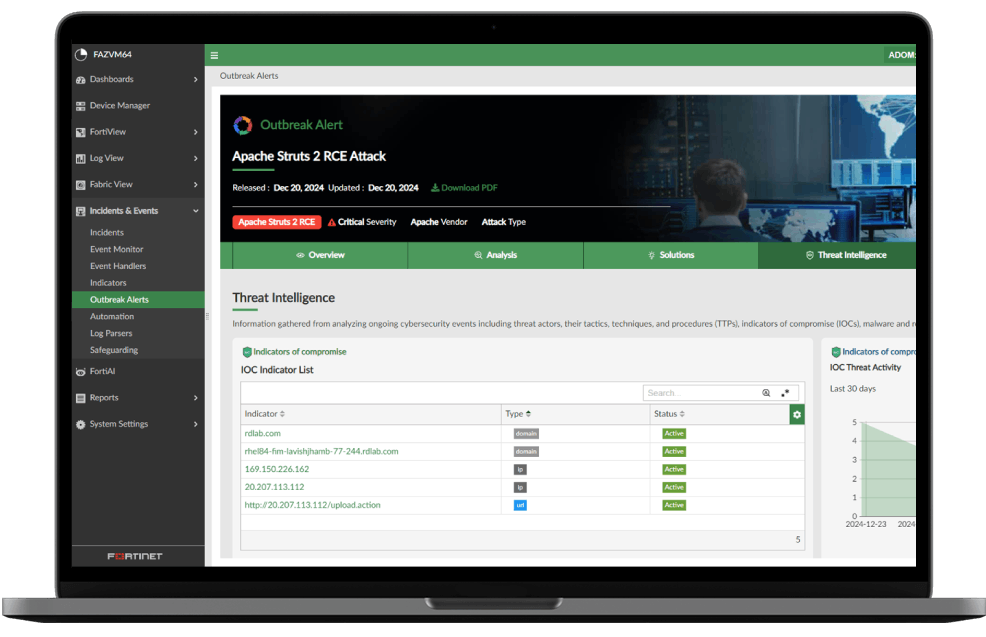The height and width of the screenshot is (637, 986).
Task: Click the colorful Outbreak Alert logo icon
Action: (242, 125)
